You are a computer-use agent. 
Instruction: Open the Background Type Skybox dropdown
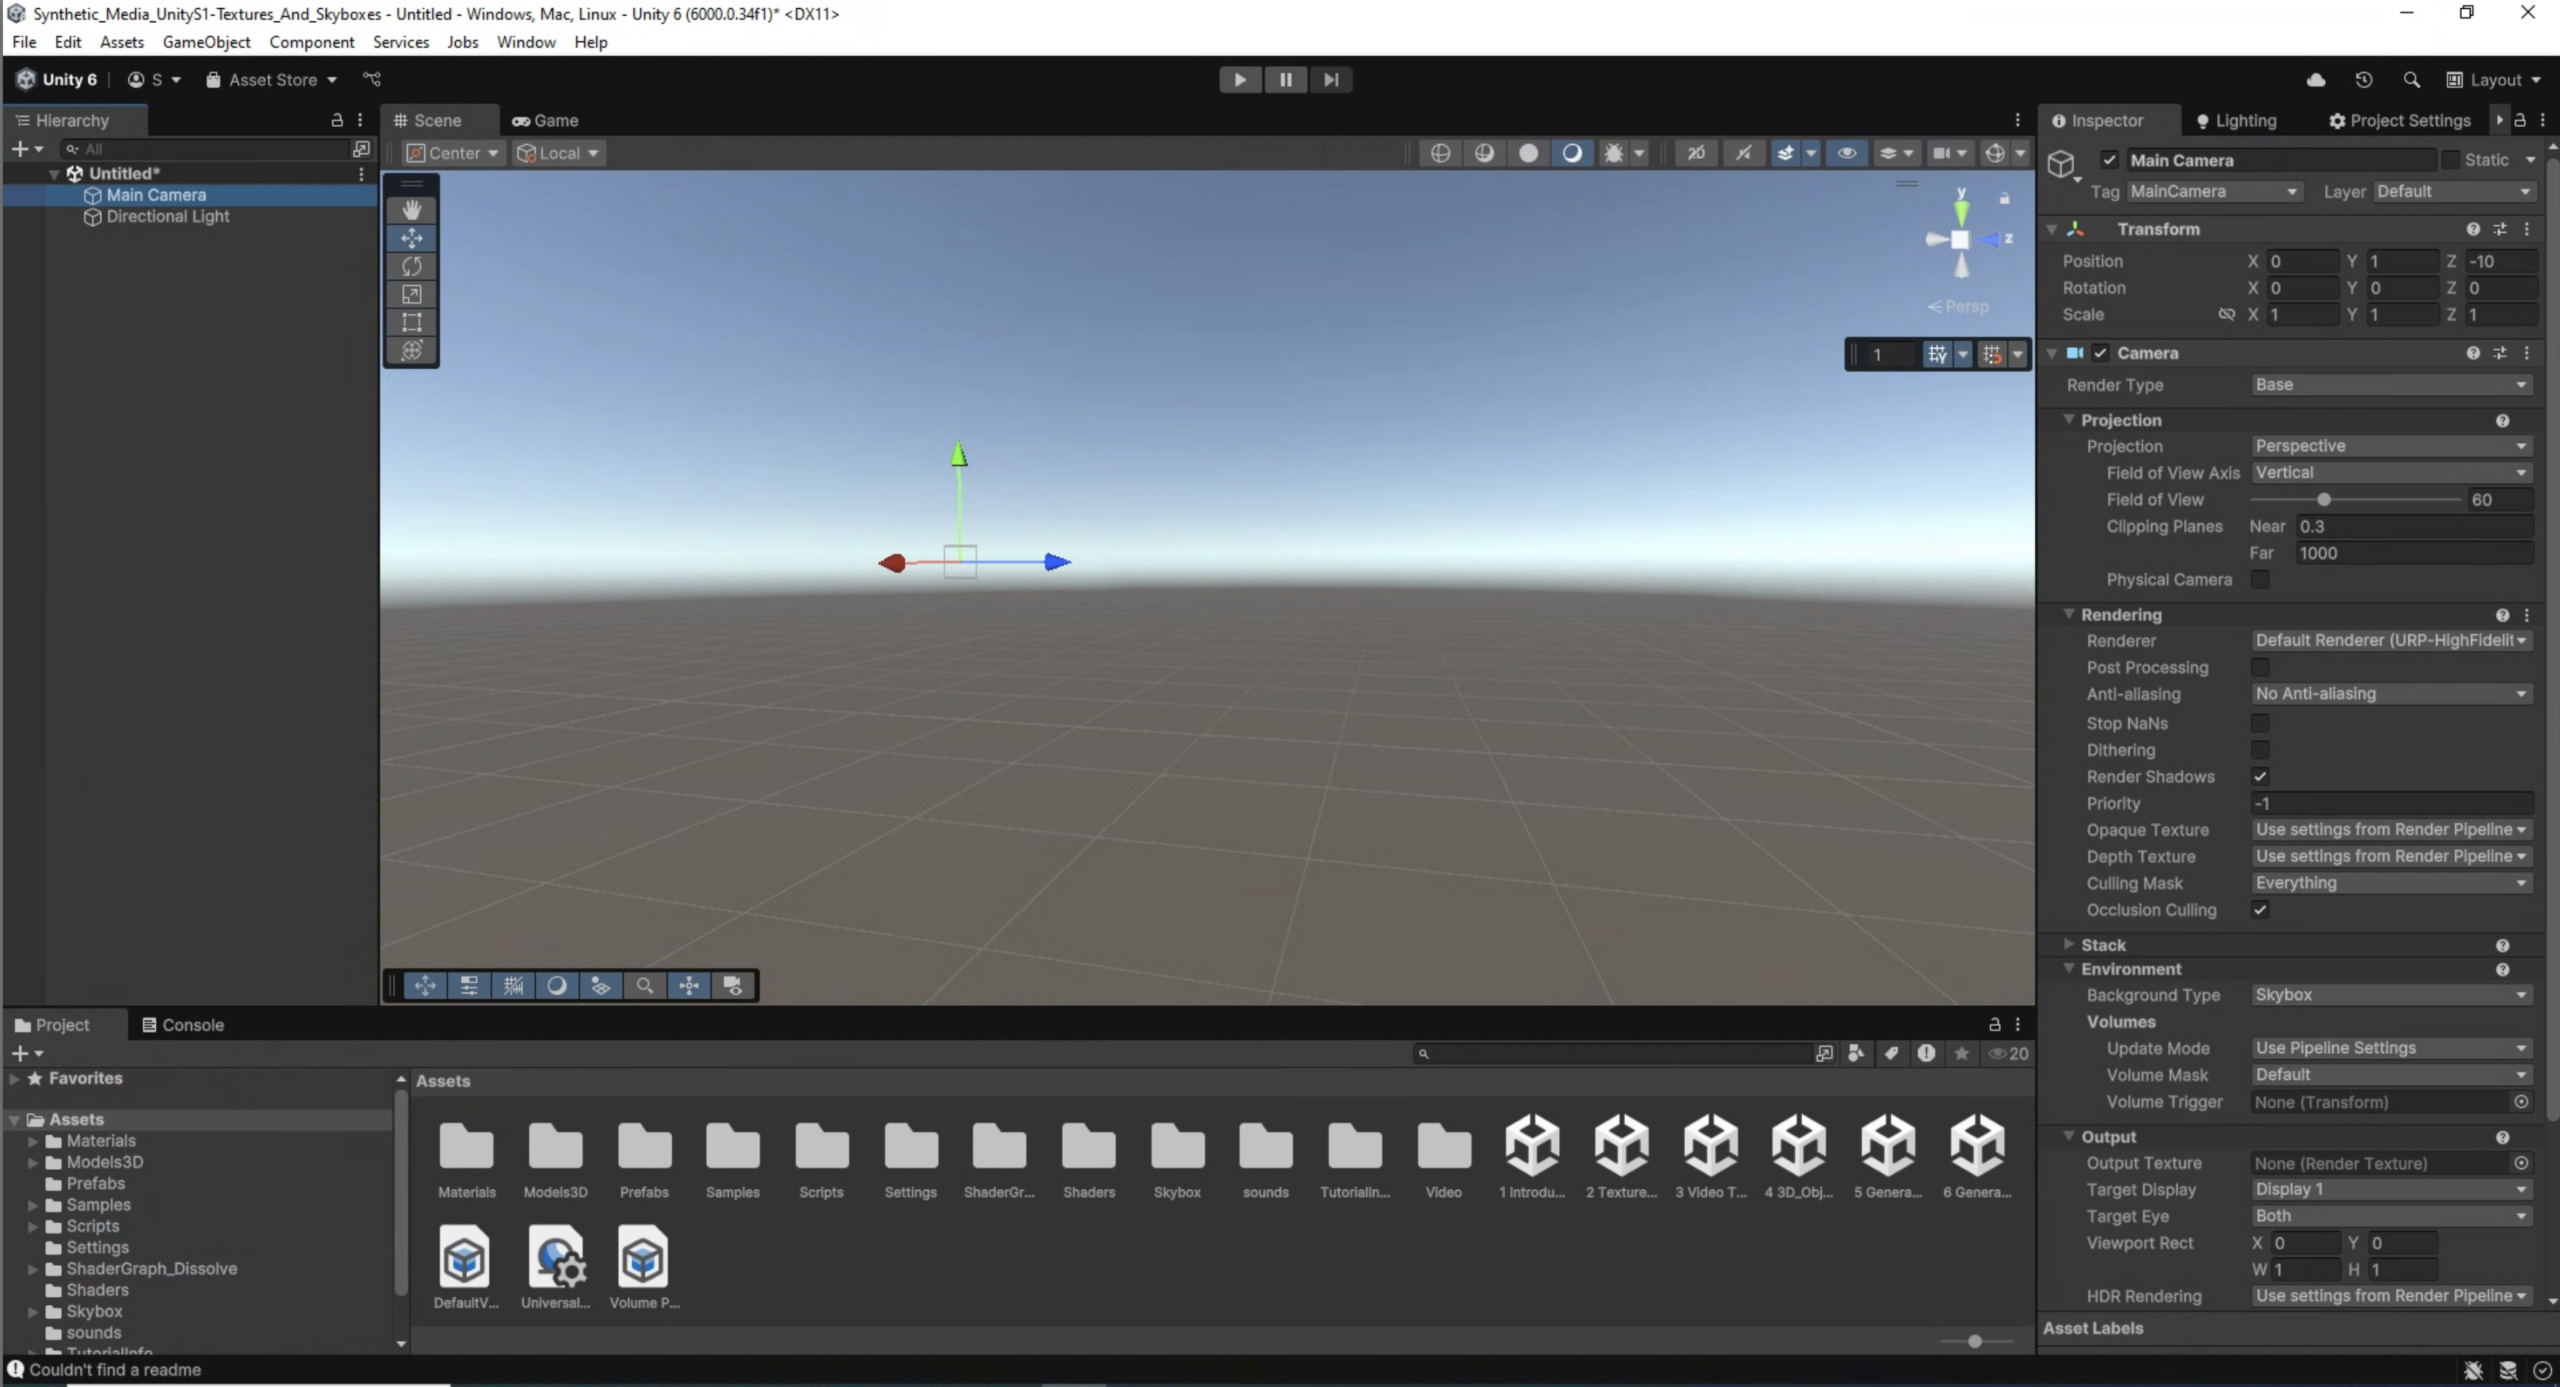click(2390, 995)
